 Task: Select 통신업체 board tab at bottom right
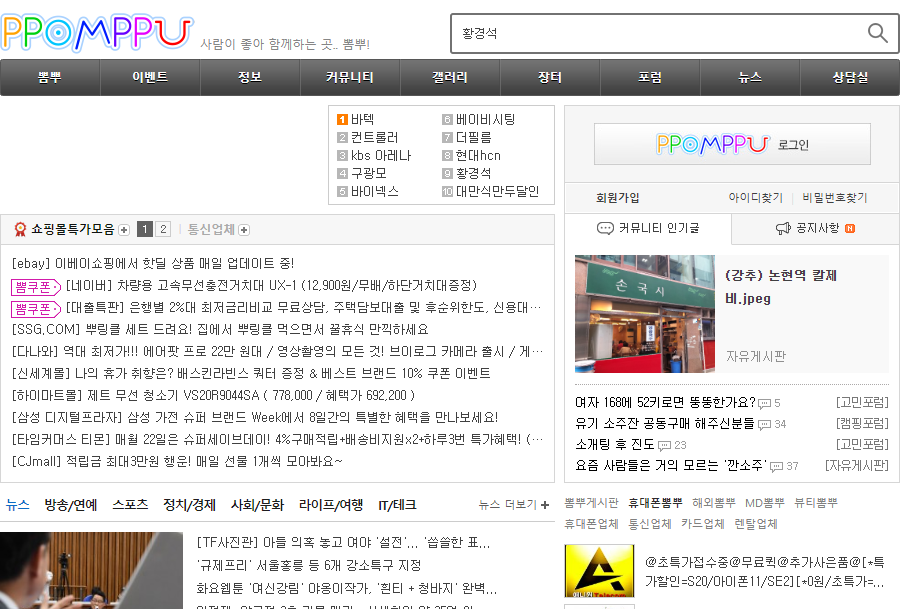[x=650, y=524]
